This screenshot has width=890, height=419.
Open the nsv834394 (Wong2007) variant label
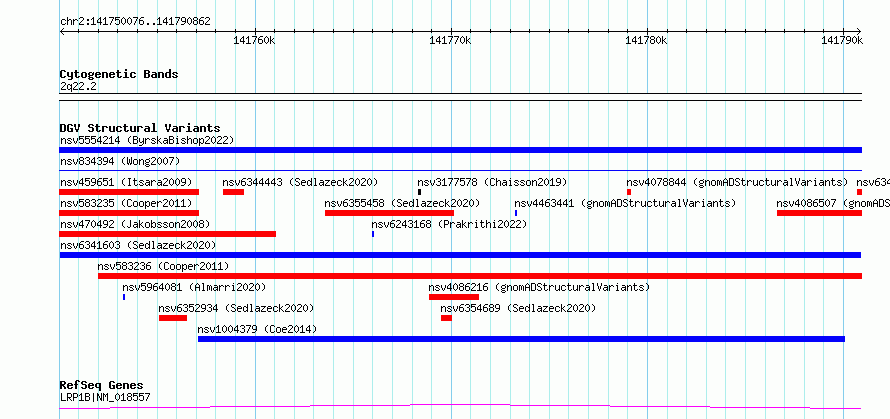[120, 161]
